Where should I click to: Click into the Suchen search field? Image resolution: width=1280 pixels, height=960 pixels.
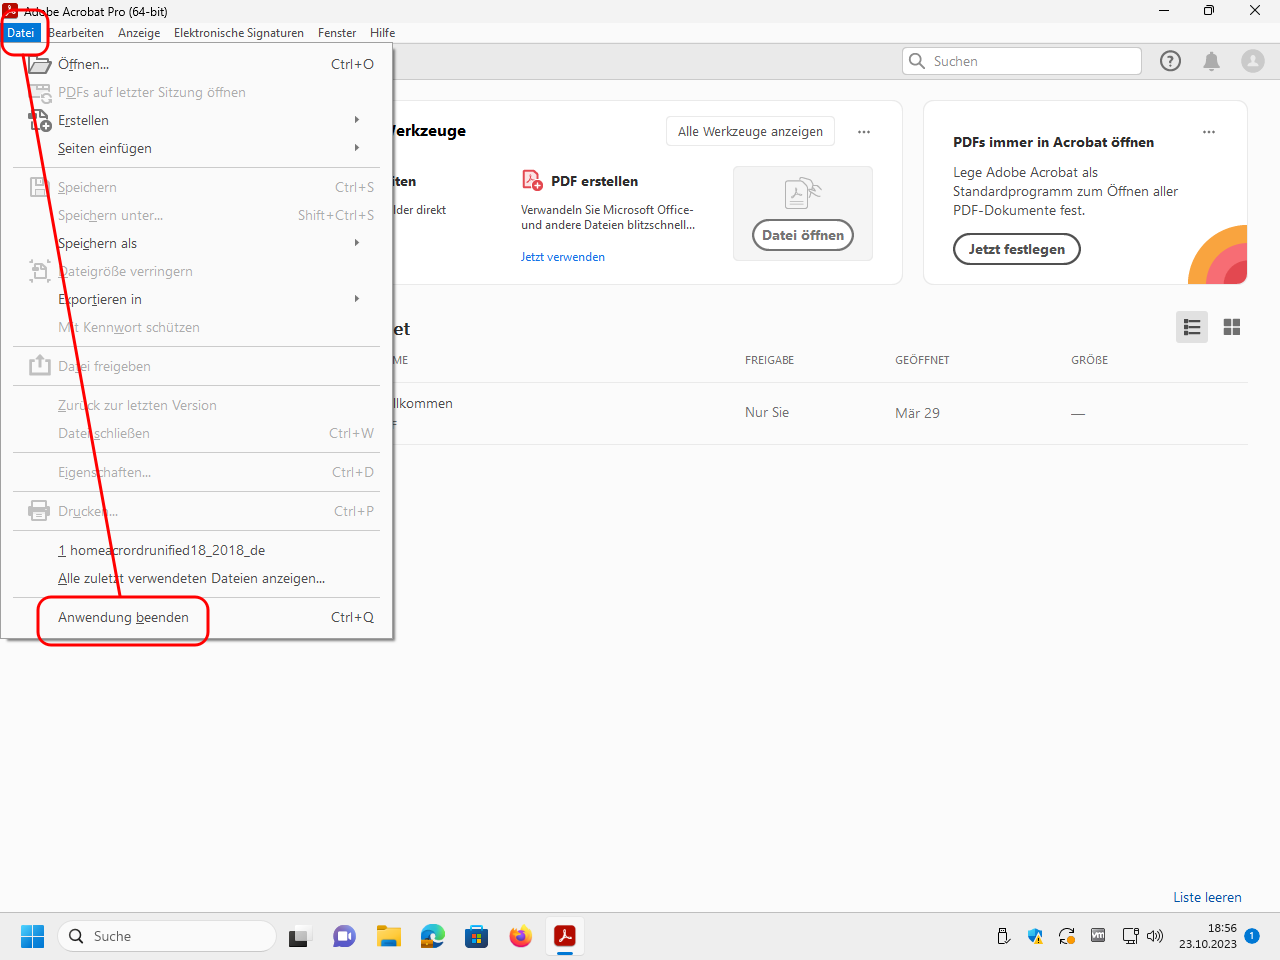tap(1030, 61)
